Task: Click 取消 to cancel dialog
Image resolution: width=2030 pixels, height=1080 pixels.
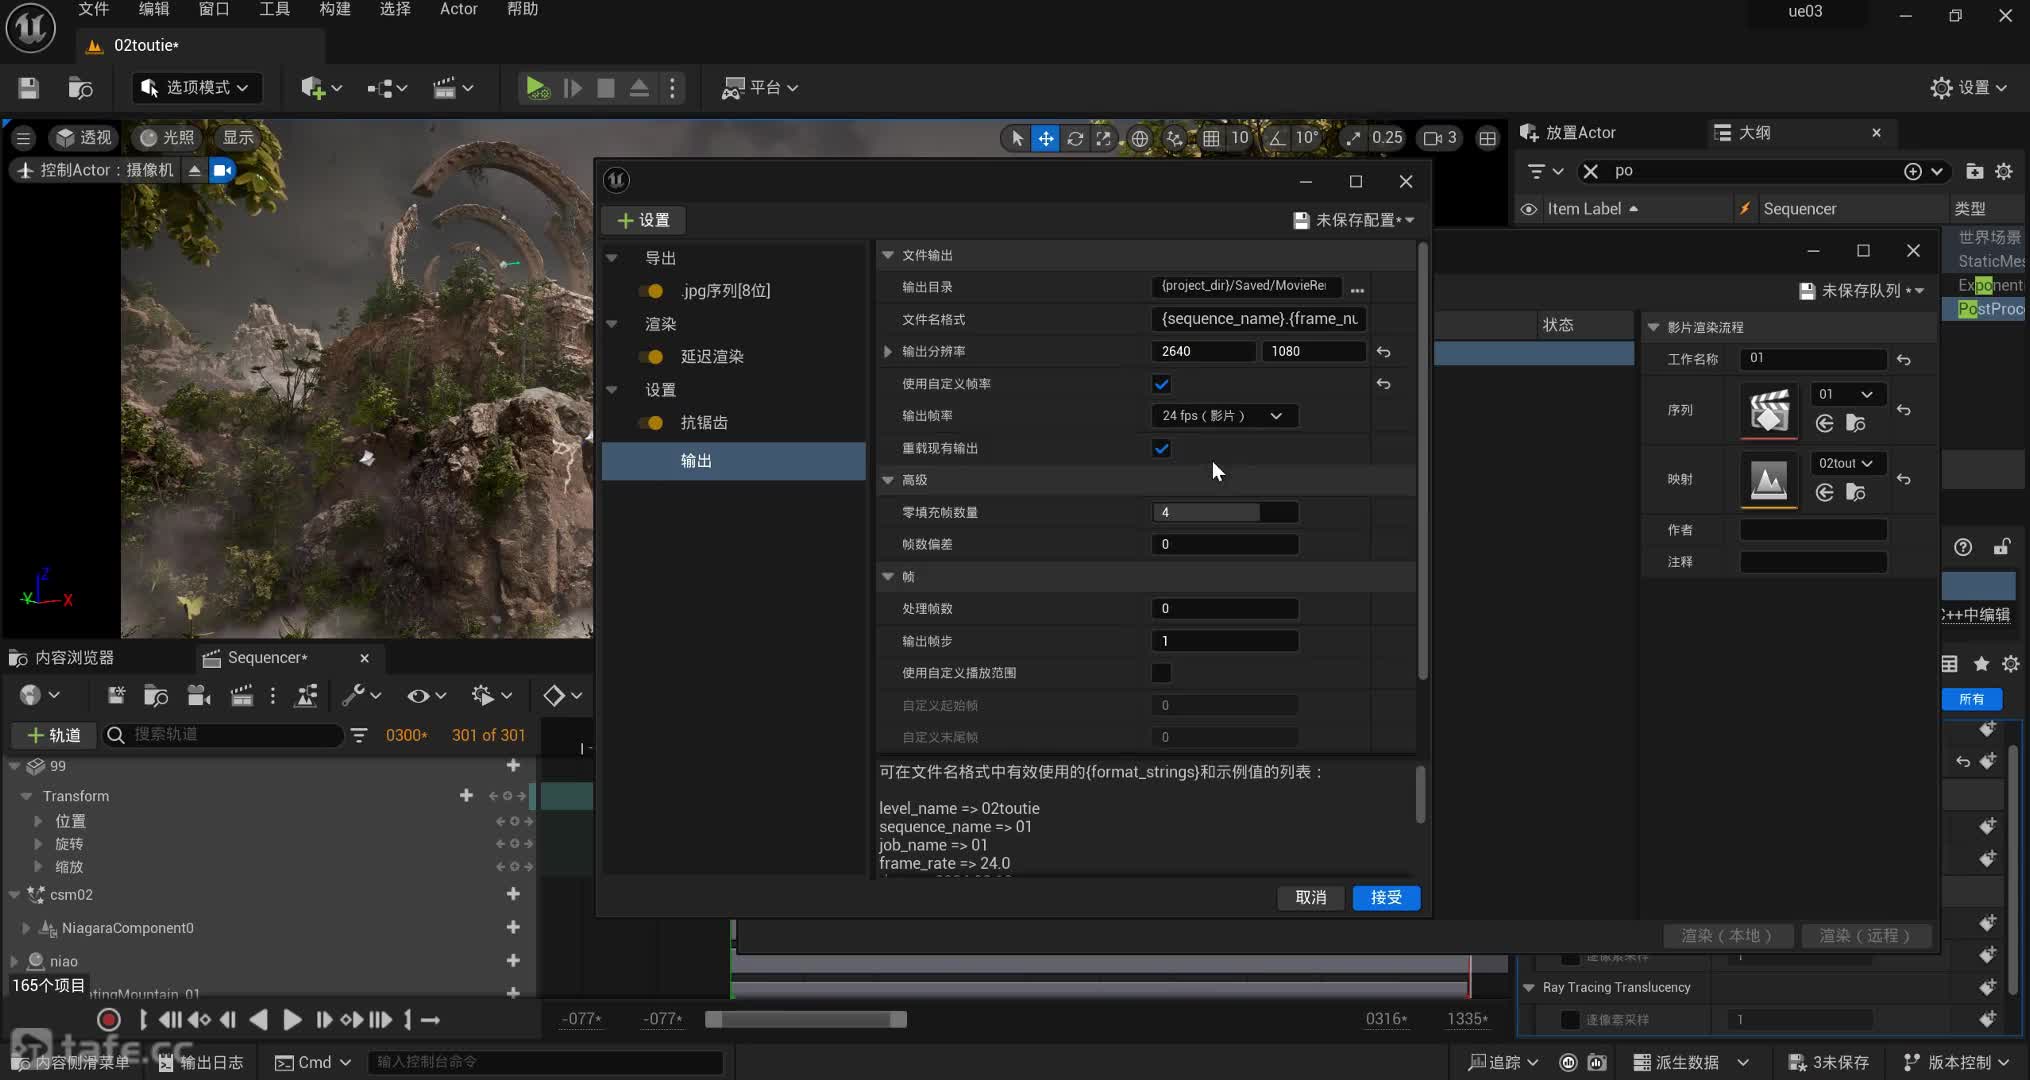Action: coord(1311,898)
